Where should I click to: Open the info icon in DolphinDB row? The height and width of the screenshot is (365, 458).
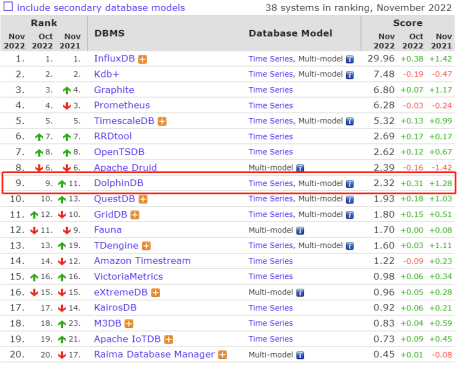coord(350,184)
